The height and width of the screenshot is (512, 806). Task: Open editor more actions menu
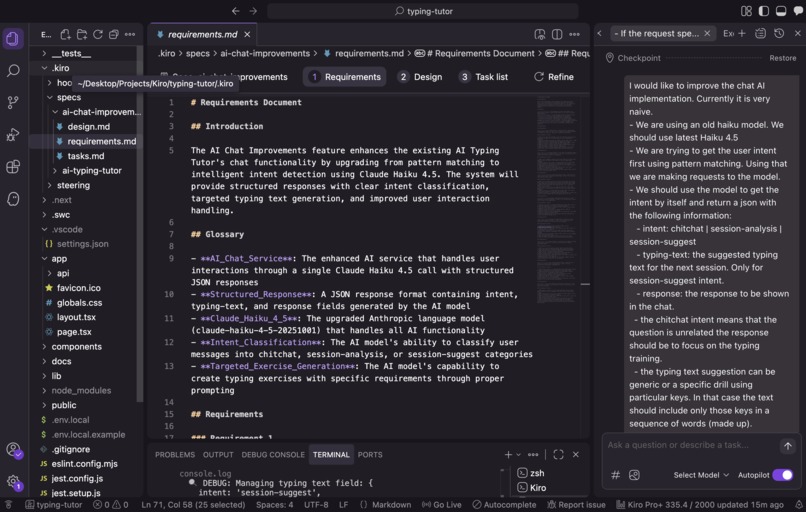(574, 34)
